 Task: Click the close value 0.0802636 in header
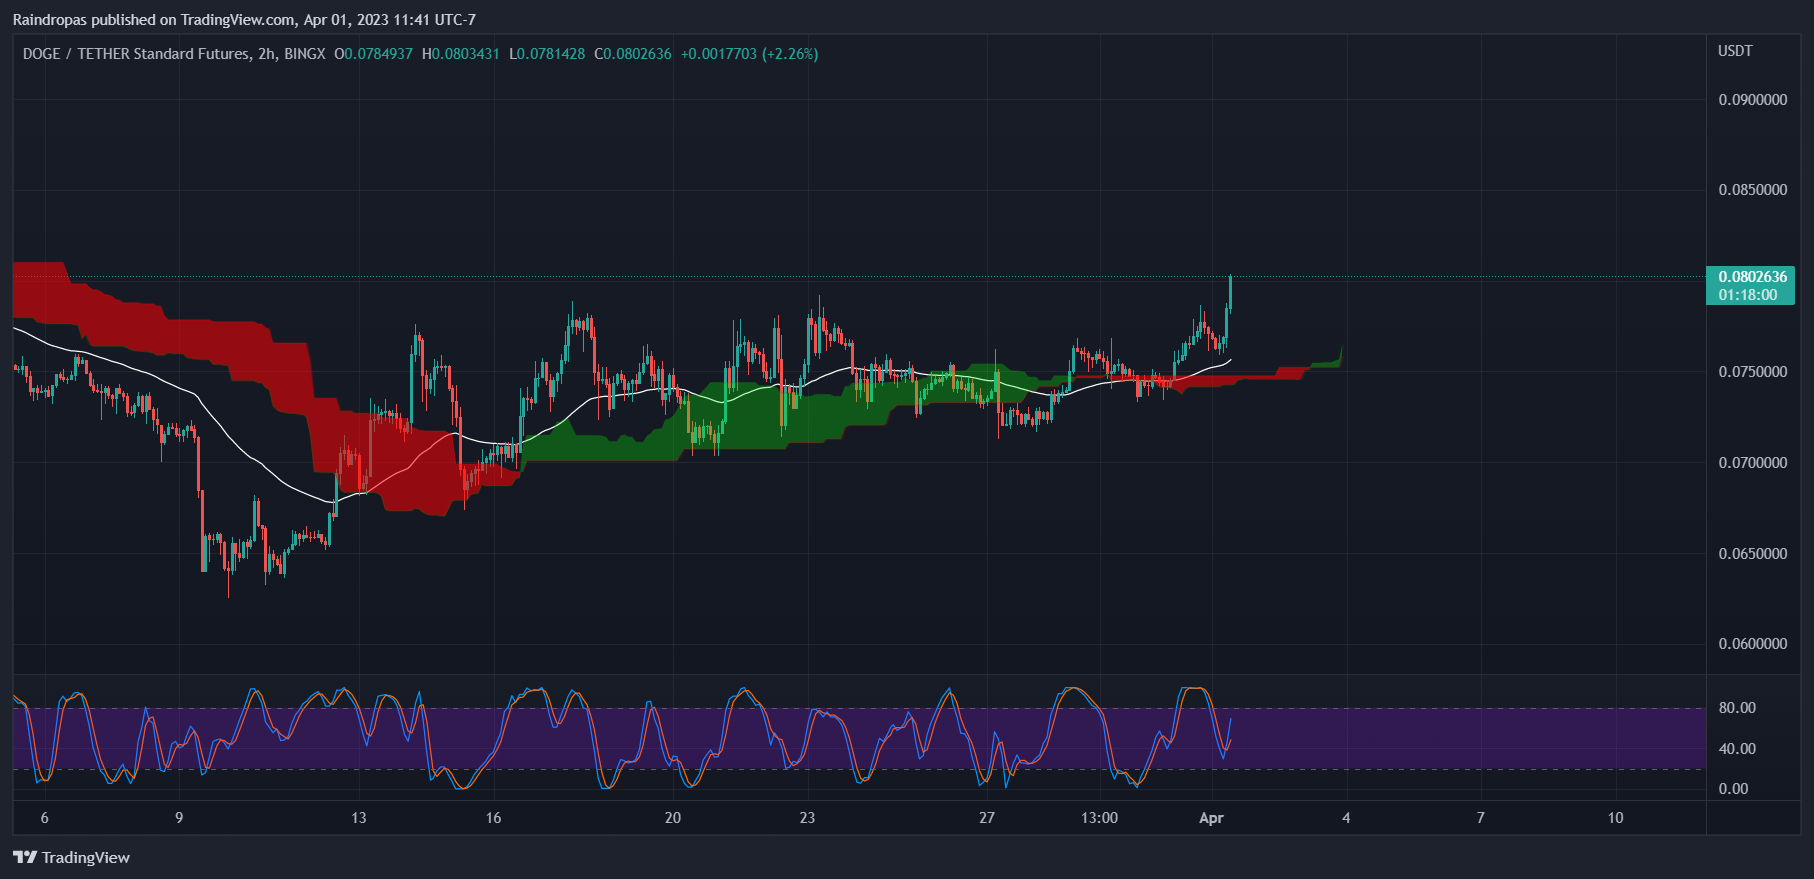637,54
